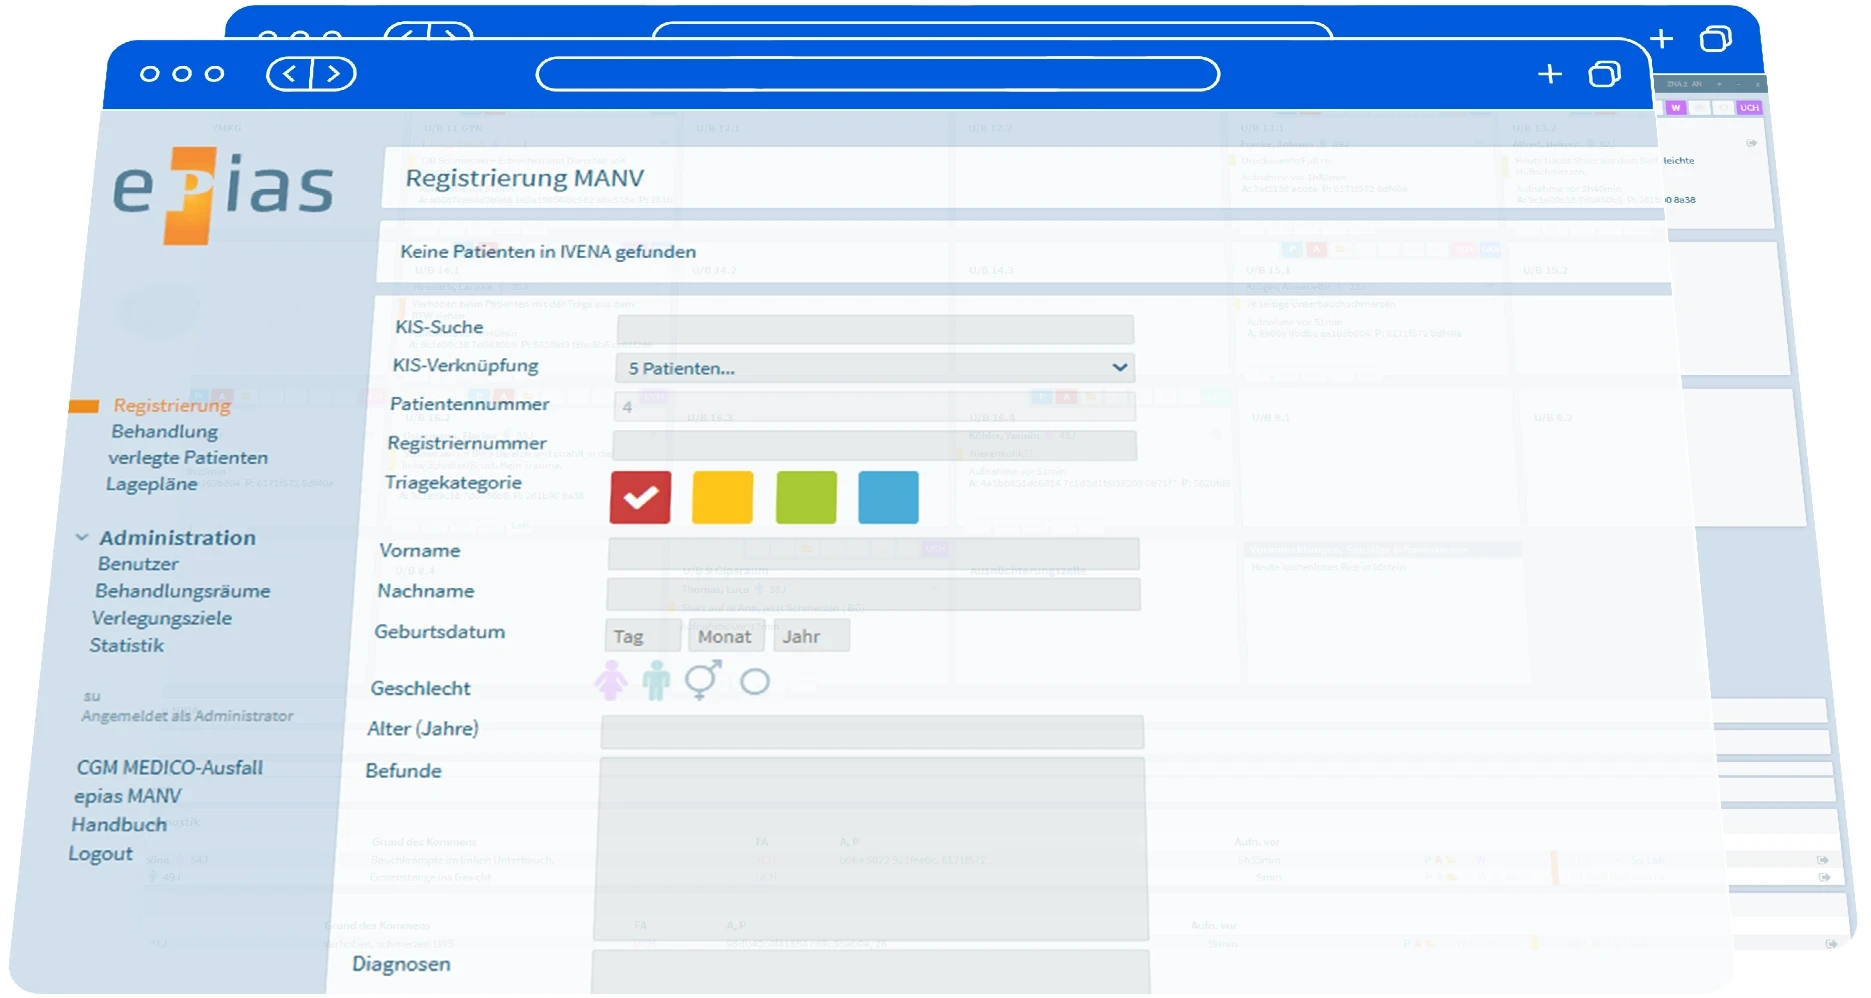
Task: Select the unknown gender circle icon
Action: coord(754,682)
